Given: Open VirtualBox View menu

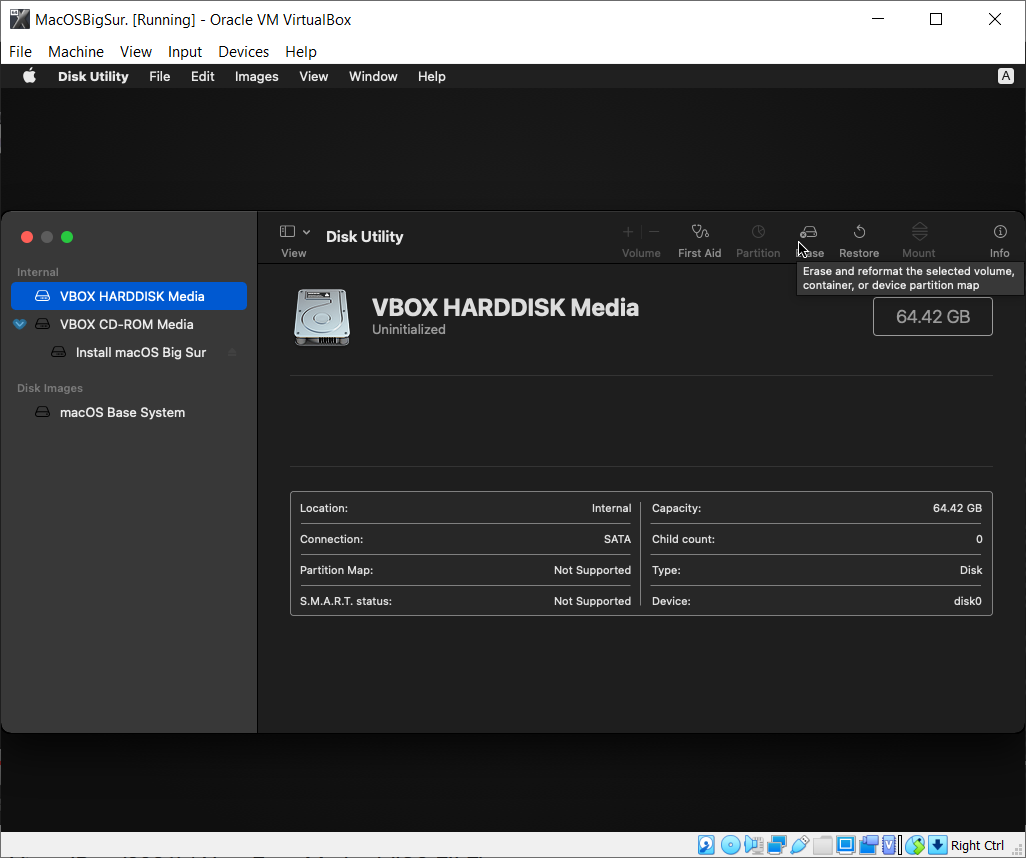Looking at the screenshot, I should (135, 52).
